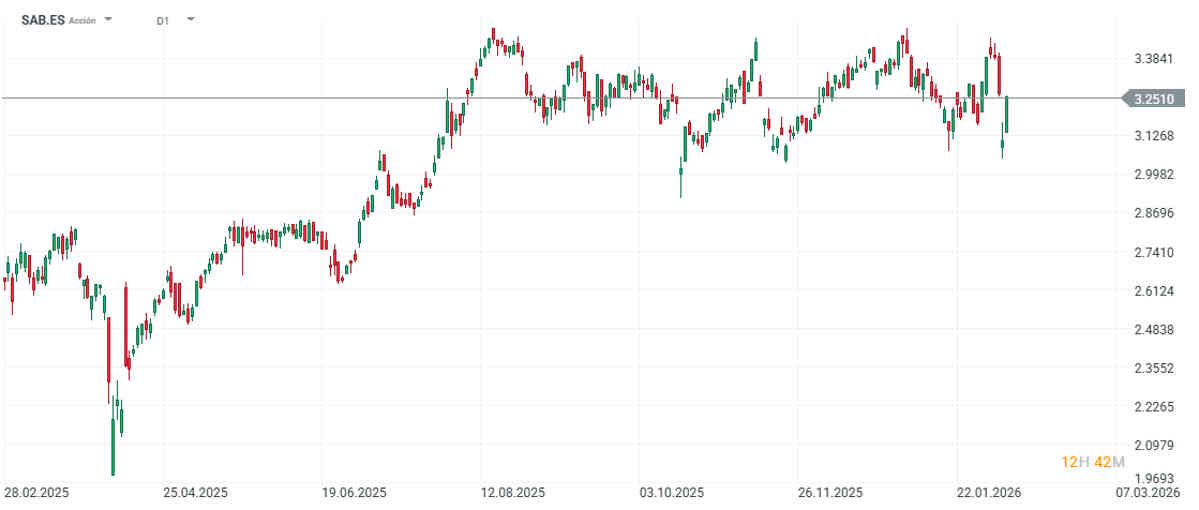Click the 2.9982 price axis label

(1154, 175)
